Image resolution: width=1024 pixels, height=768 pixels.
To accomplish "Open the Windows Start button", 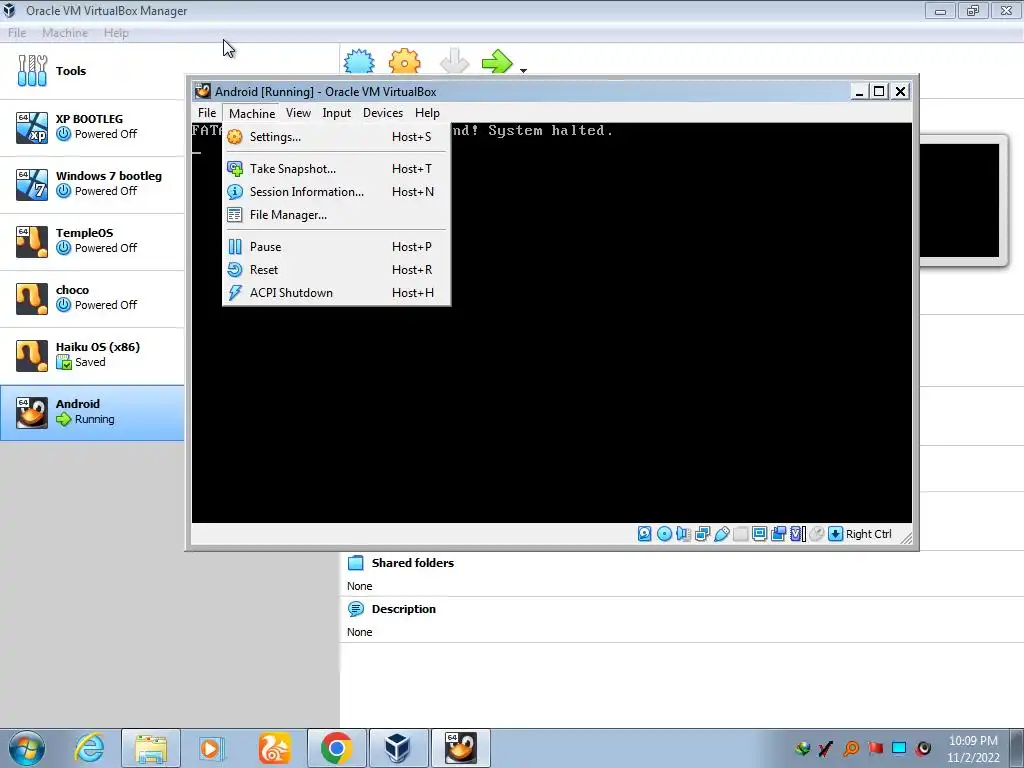I will [x=27, y=748].
